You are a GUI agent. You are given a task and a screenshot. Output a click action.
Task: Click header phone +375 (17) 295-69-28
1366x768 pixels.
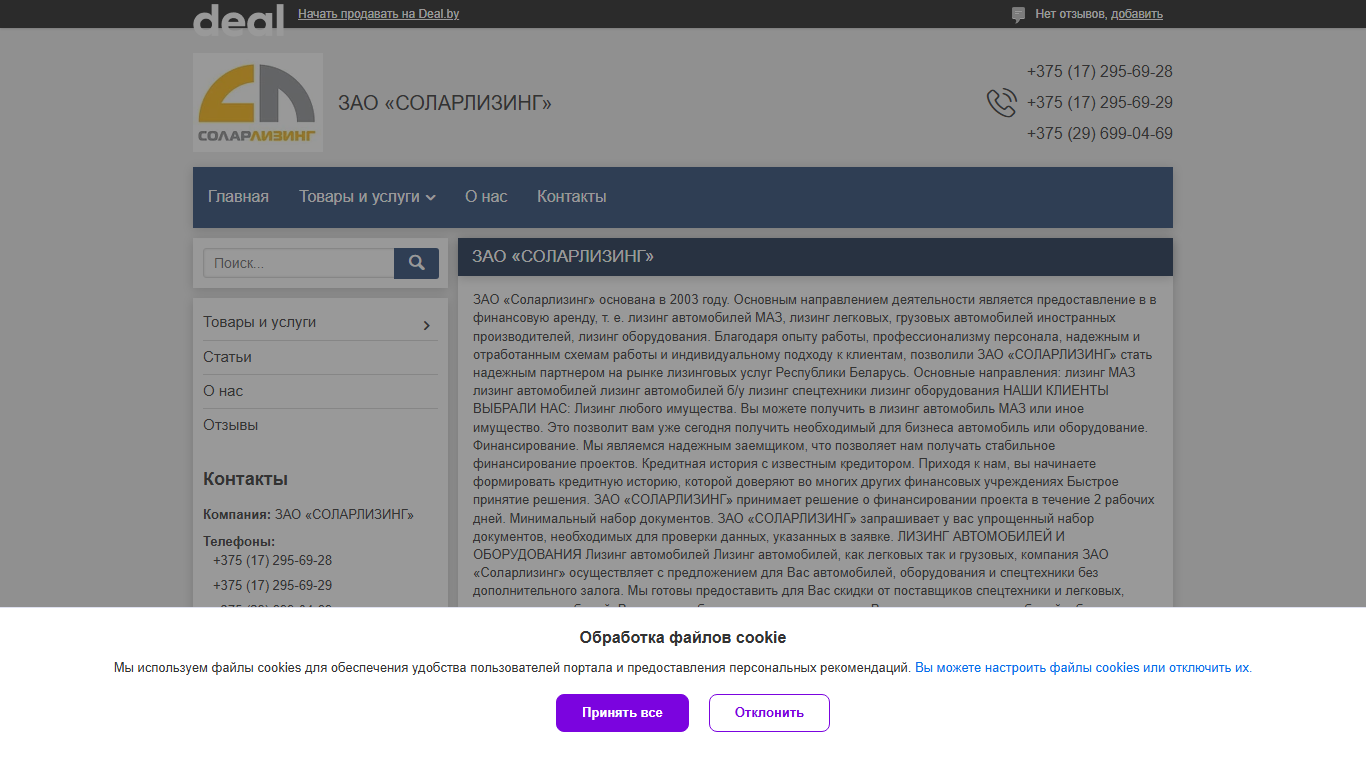(x=1100, y=72)
